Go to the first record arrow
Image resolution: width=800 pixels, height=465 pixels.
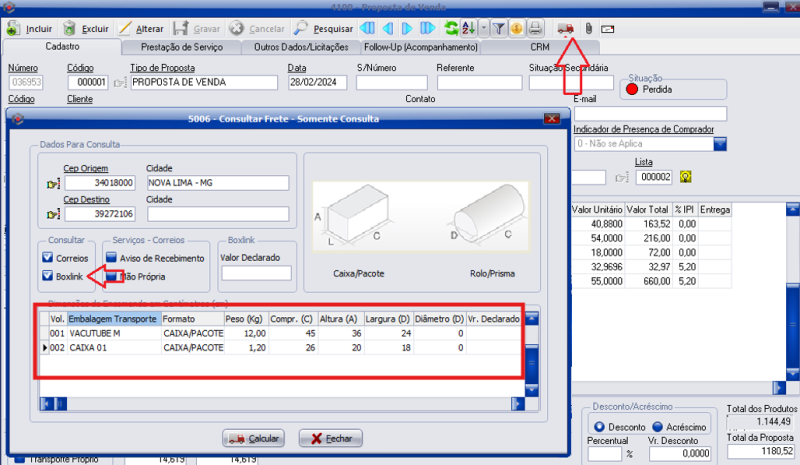click(x=366, y=27)
